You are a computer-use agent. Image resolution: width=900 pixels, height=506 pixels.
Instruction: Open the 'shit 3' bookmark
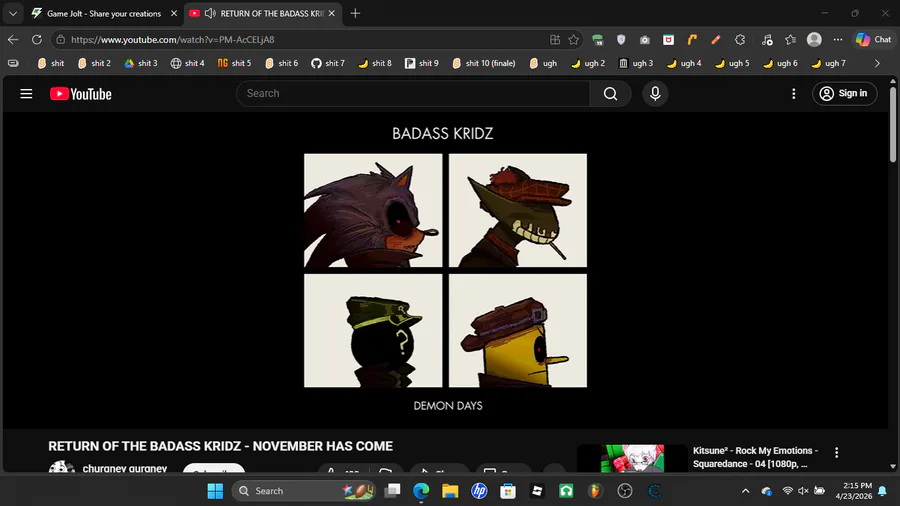141,63
